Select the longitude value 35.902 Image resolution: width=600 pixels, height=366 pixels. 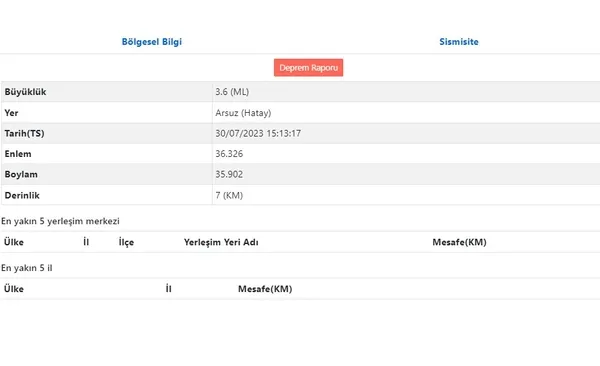click(229, 175)
